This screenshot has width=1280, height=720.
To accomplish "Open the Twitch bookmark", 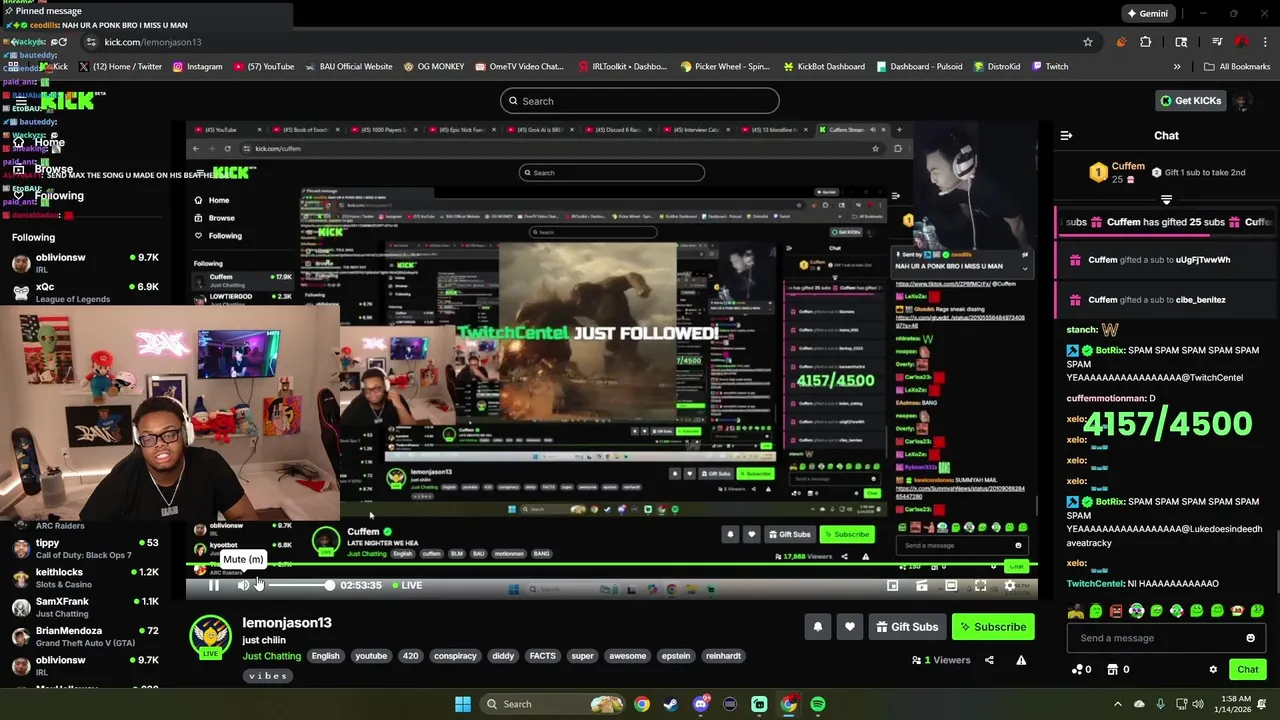I will [x=1049, y=66].
